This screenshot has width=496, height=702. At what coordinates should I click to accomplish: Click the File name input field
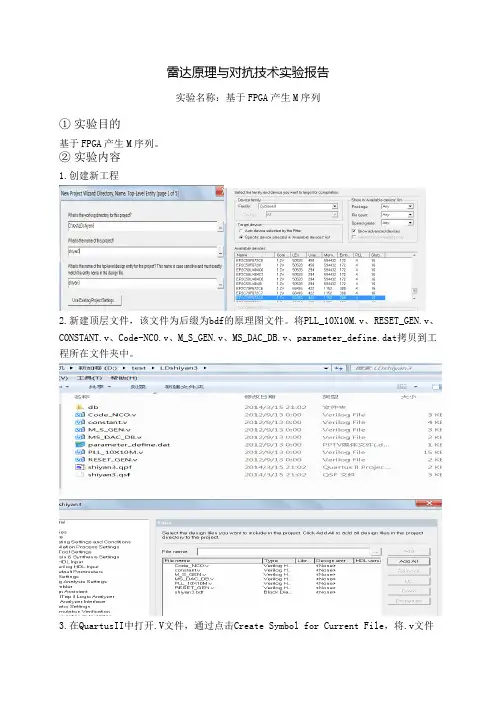point(284,552)
